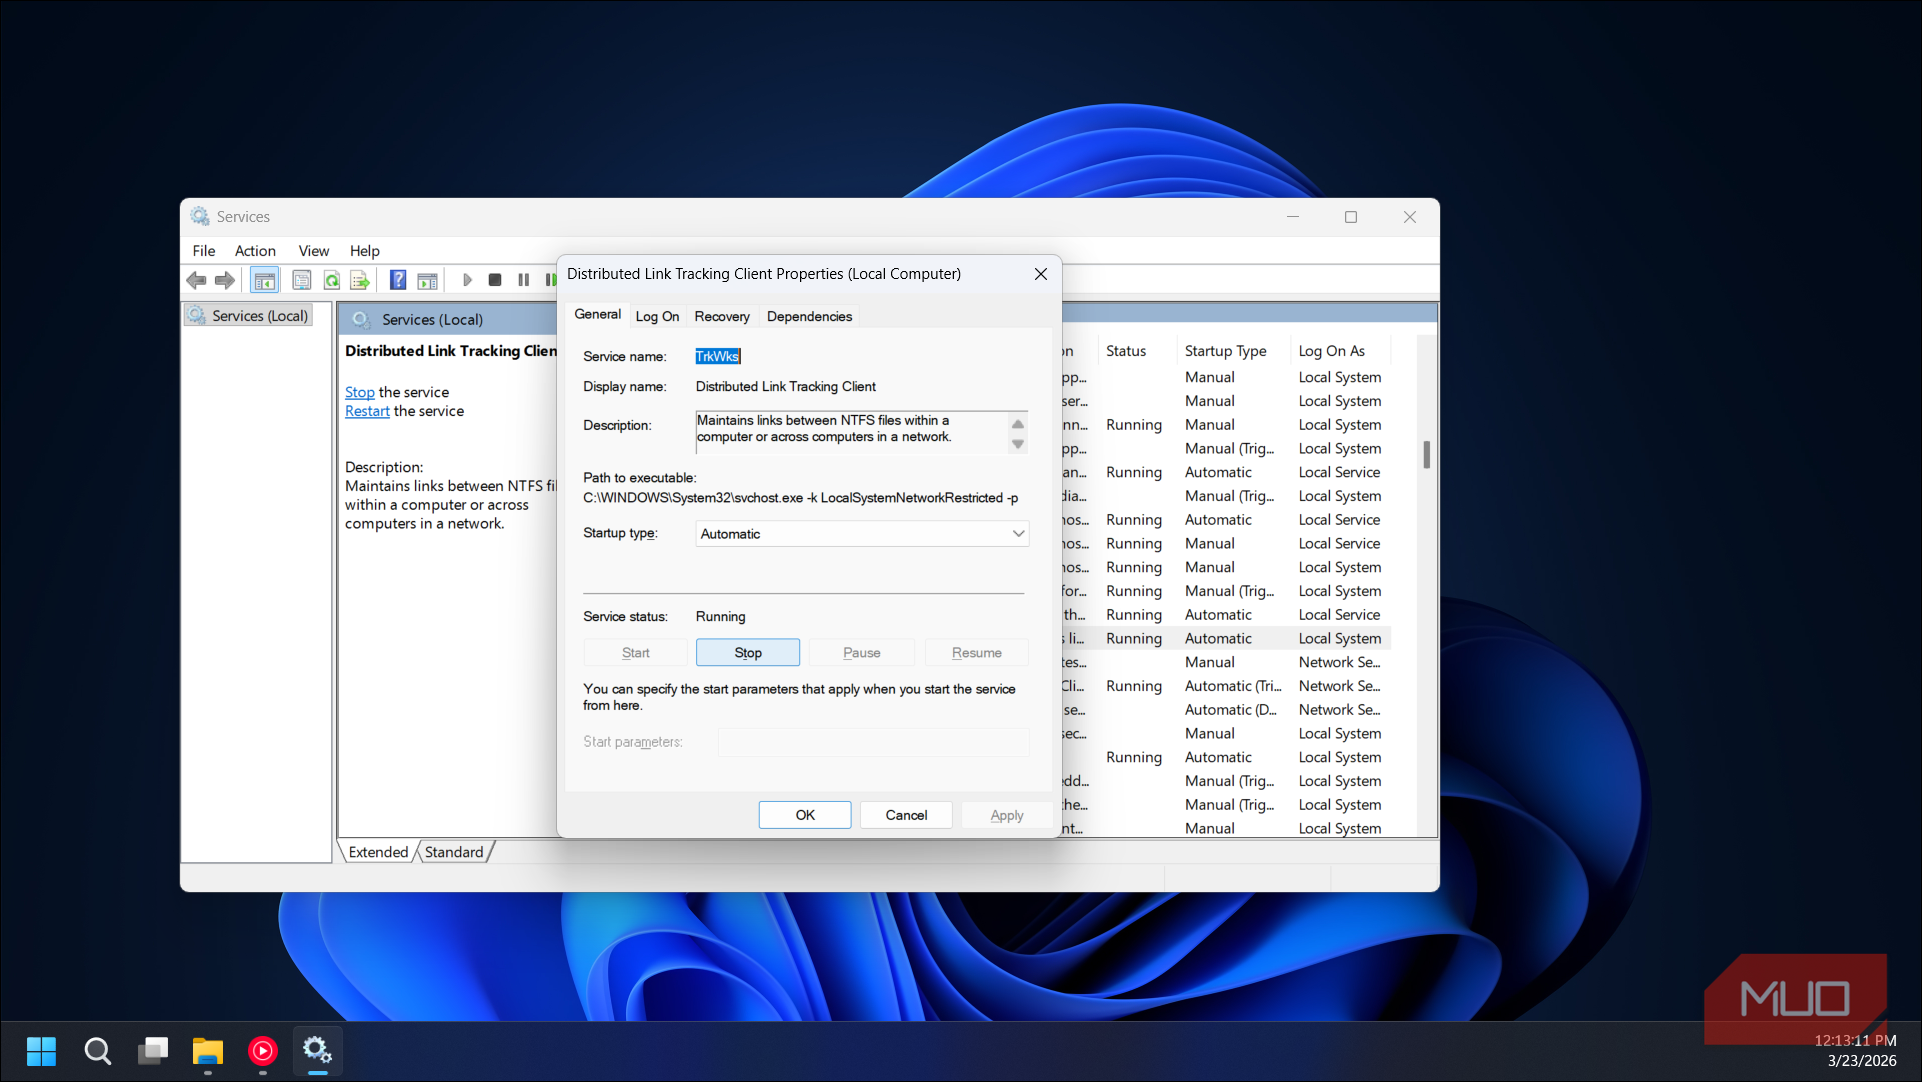The height and width of the screenshot is (1082, 1922).
Task: Click the OK button
Action: [x=805, y=815]
